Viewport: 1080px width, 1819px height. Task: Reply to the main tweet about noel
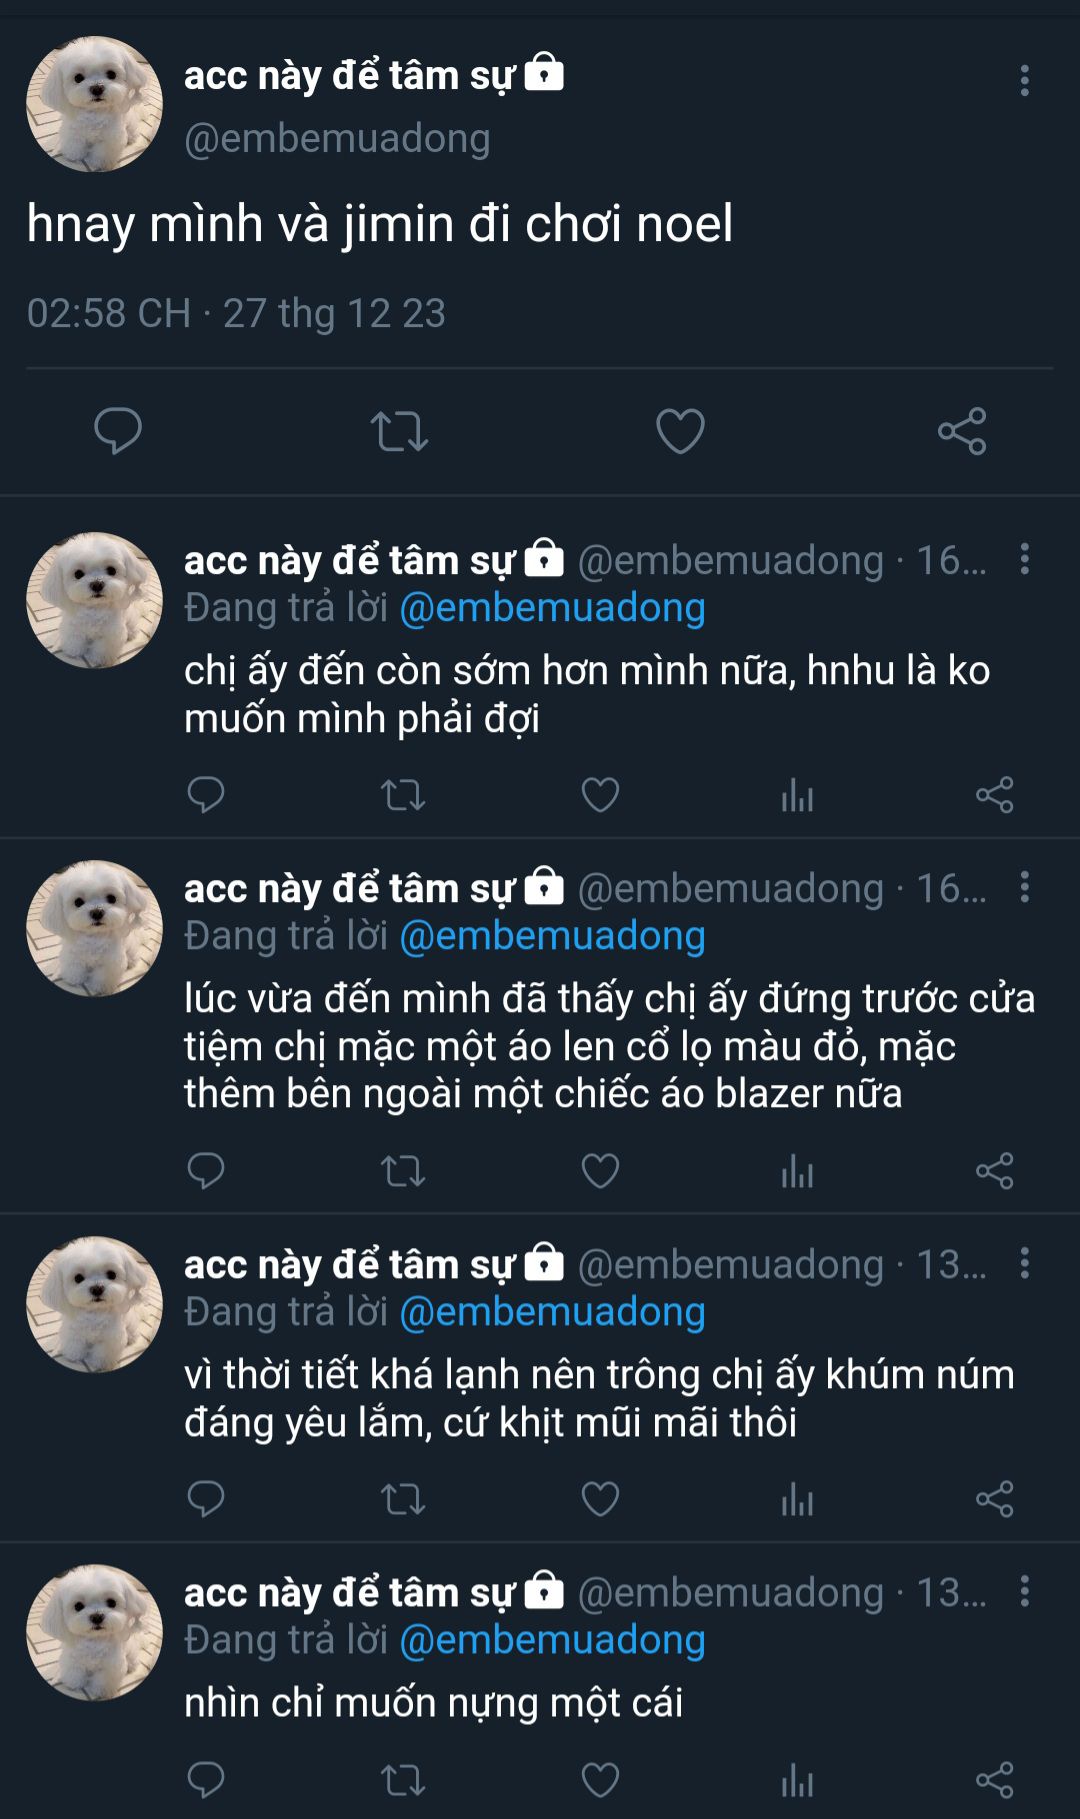click(118, 431)
